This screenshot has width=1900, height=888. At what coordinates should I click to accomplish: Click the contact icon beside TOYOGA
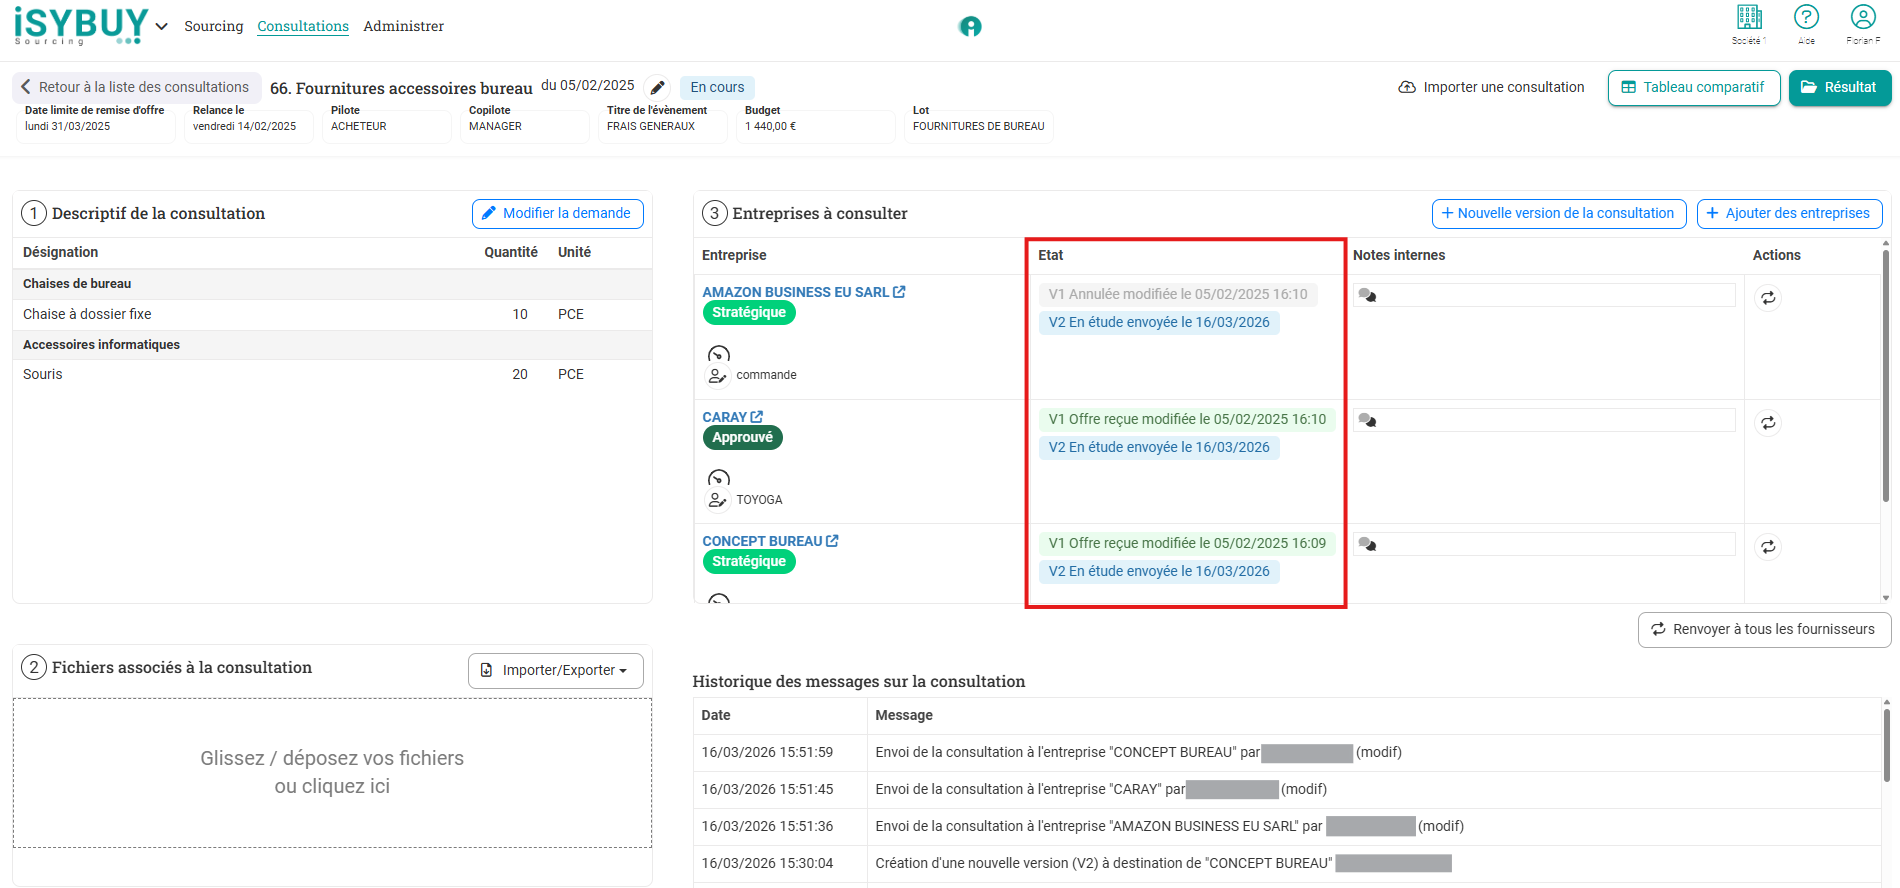pos(717,500)
